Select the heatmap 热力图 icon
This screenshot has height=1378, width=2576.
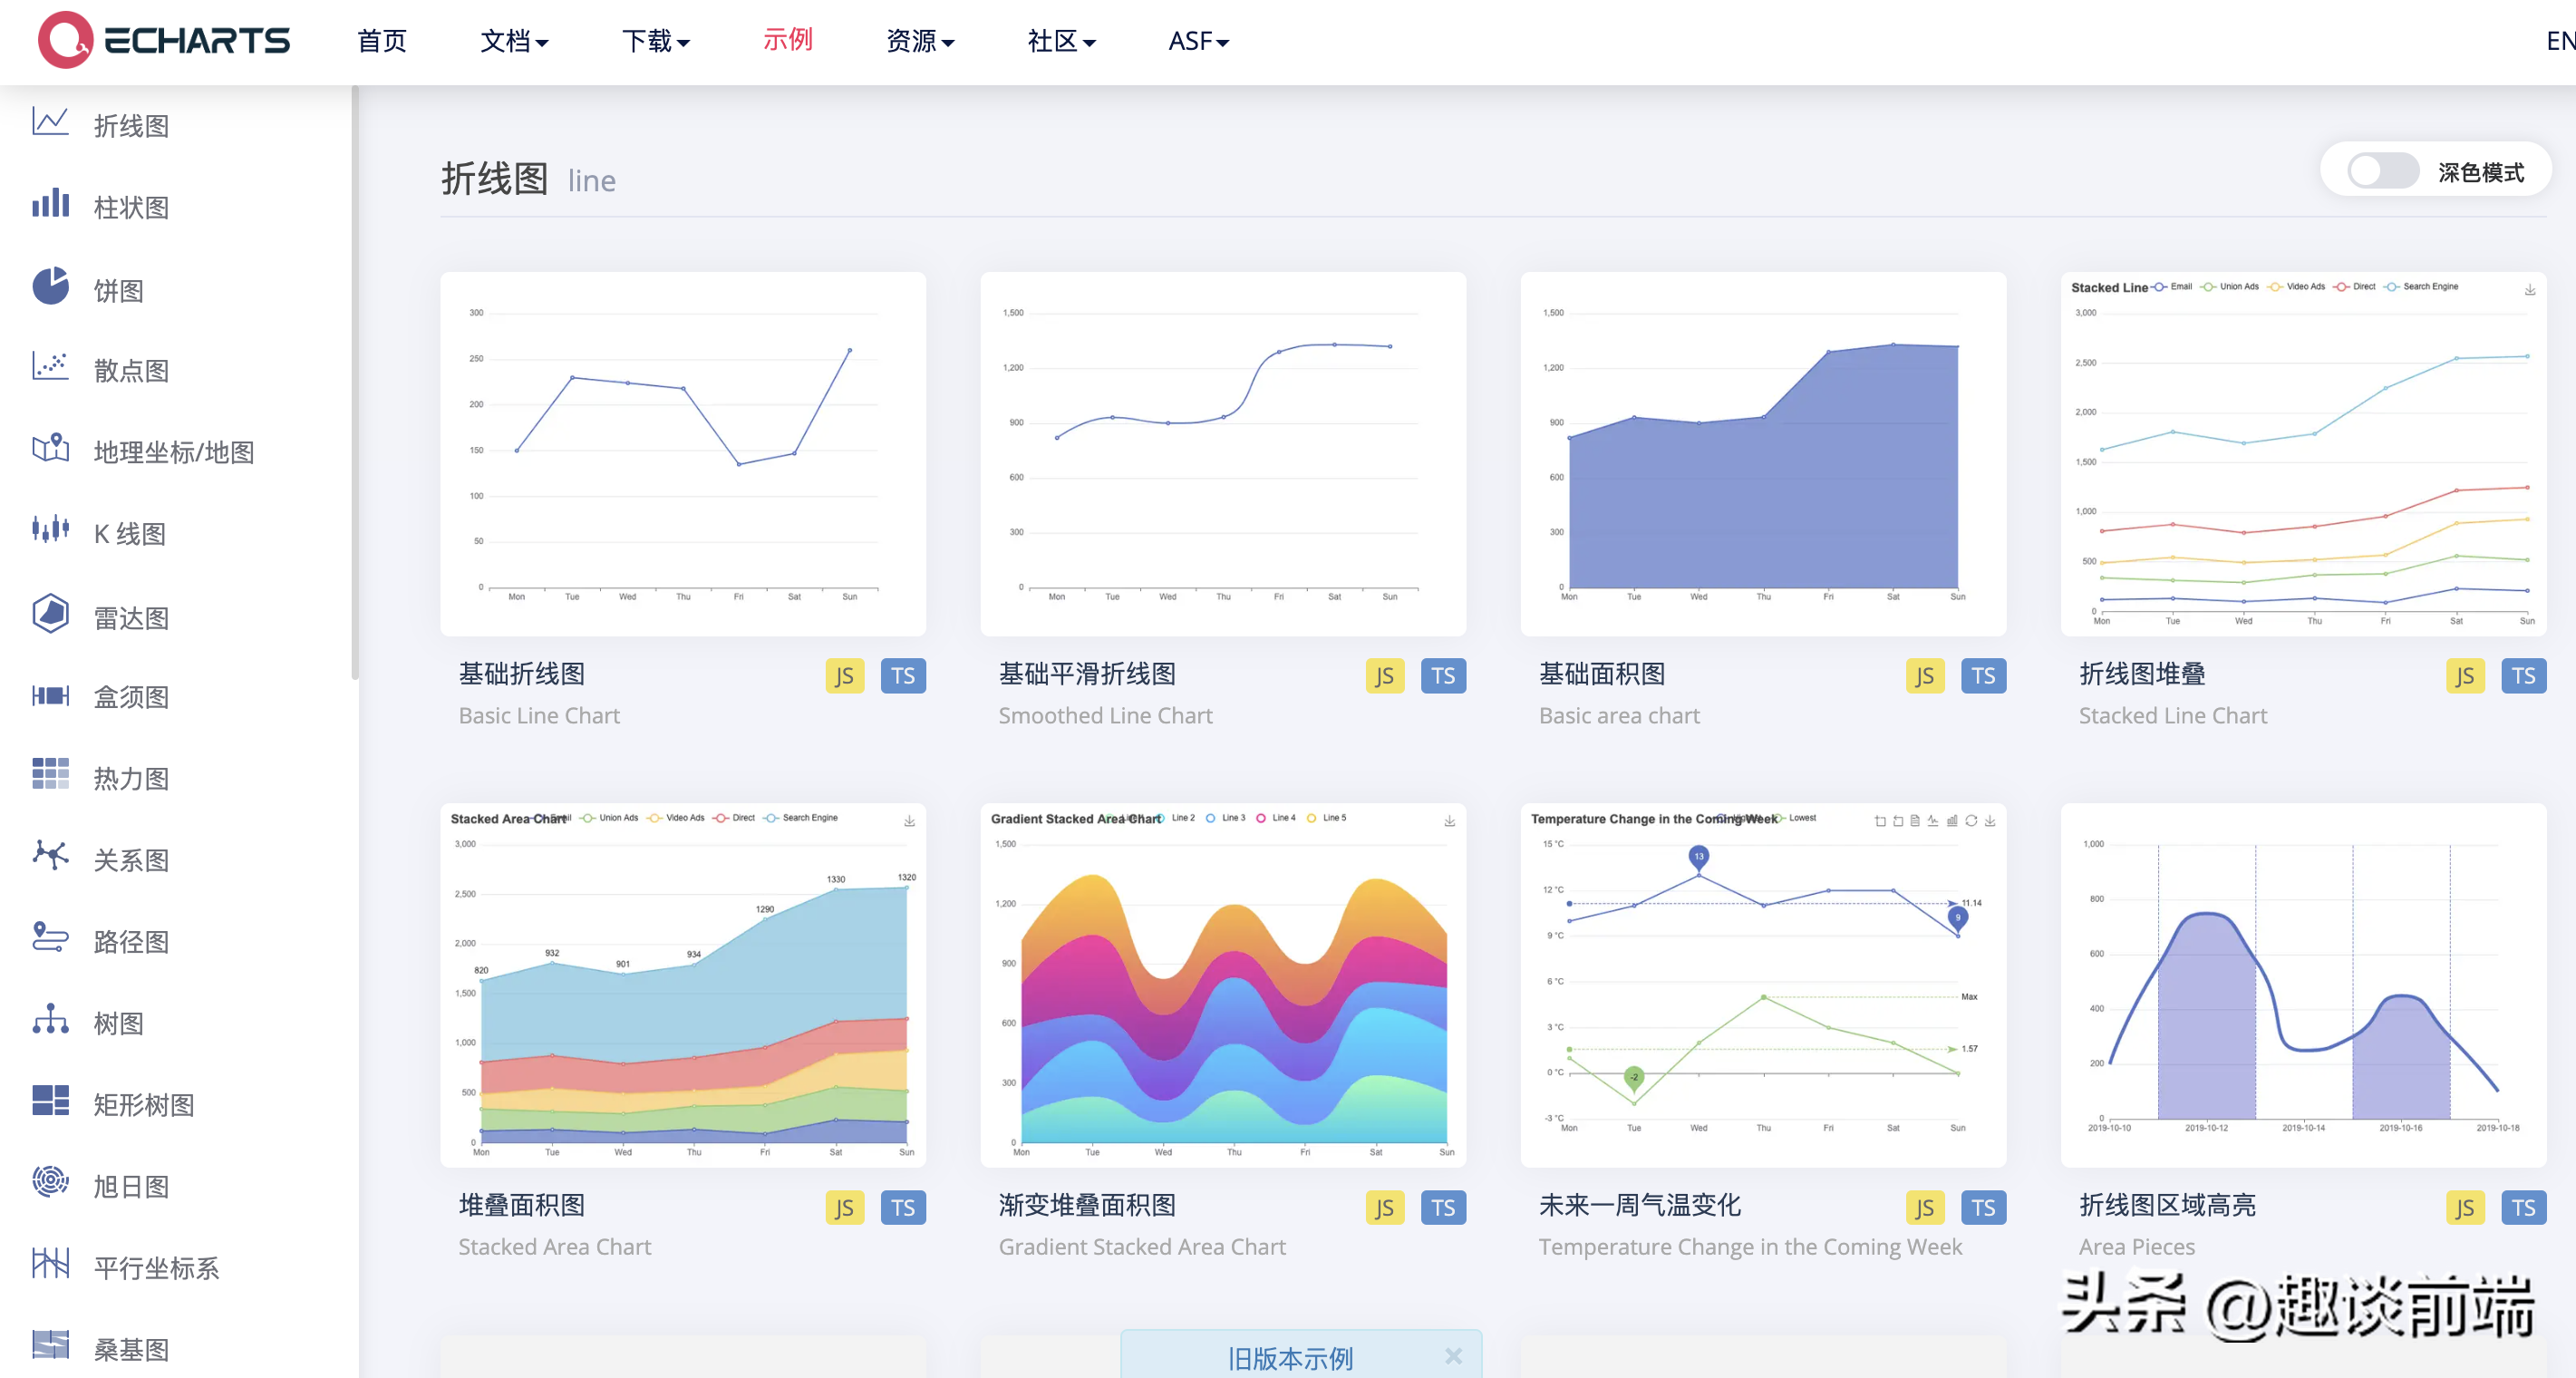click(50, 775)
